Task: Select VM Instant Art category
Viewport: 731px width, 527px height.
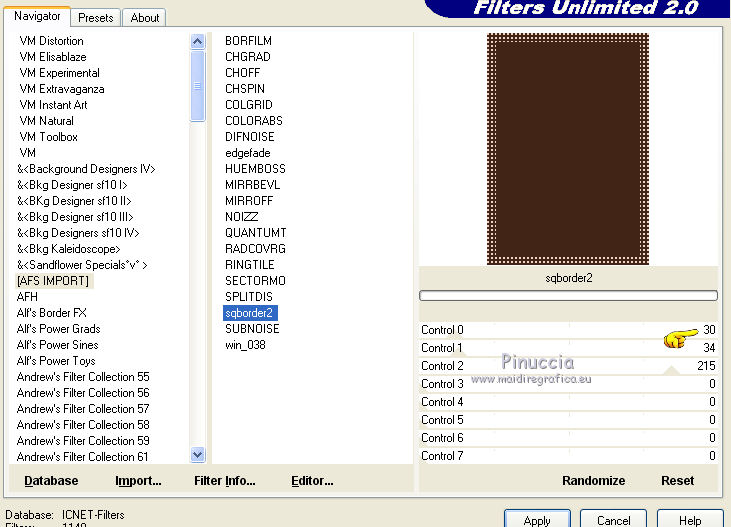Action: (53, 105)
